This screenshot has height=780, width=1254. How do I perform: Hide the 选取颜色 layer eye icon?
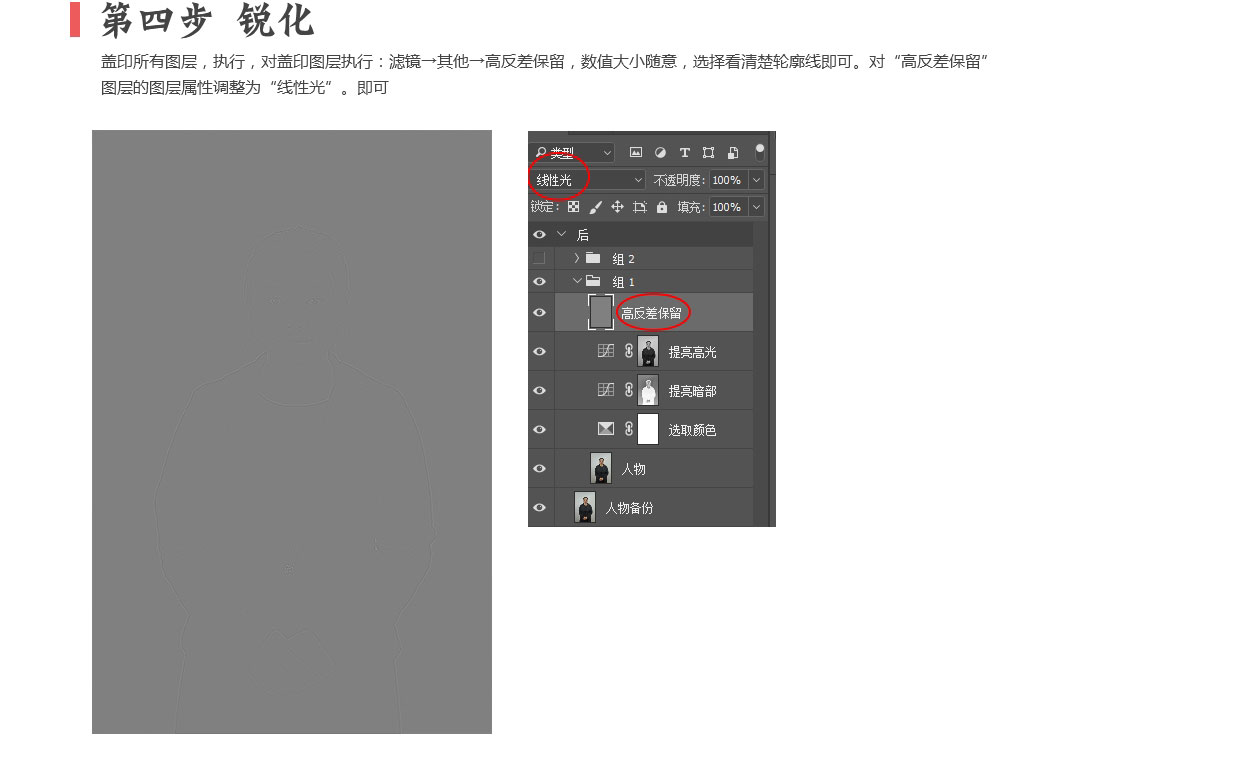[540, 430]
